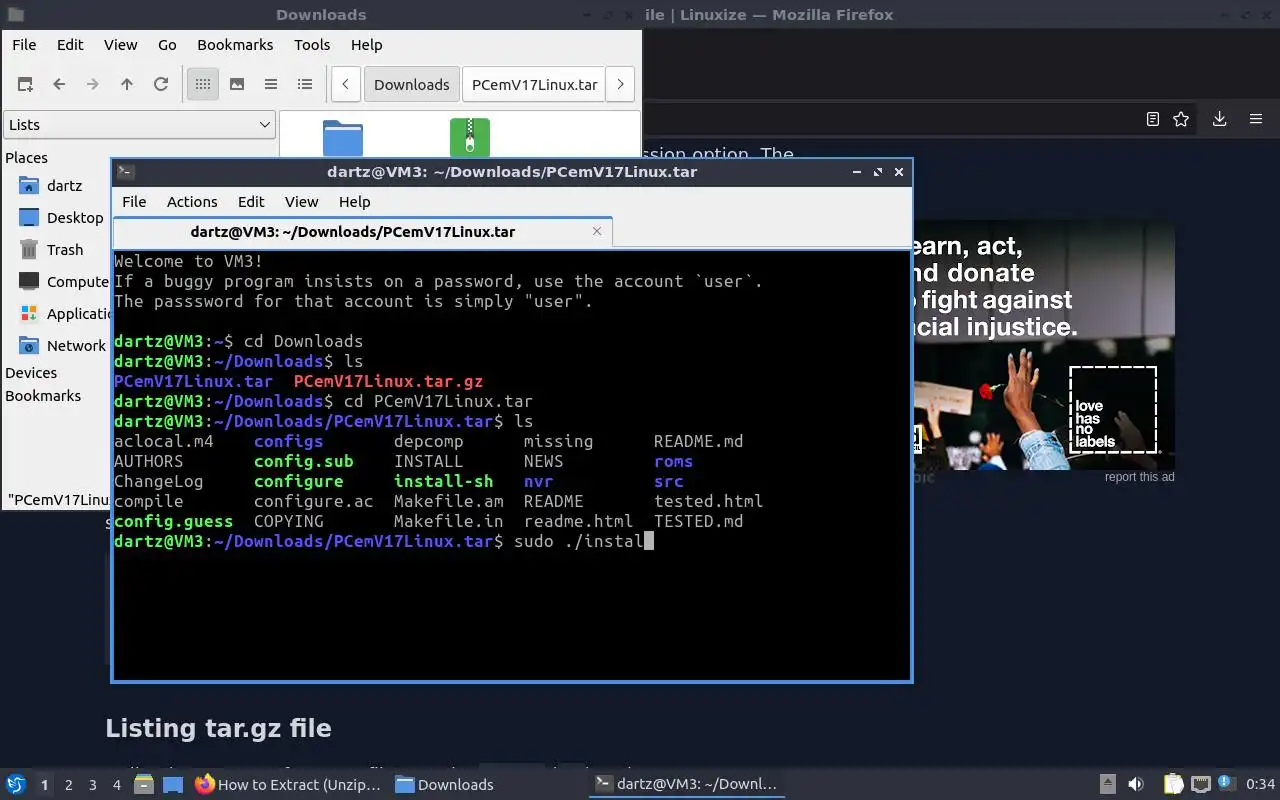
Task: Open Go menu in file manager
Action: click(x=167, y=44)
